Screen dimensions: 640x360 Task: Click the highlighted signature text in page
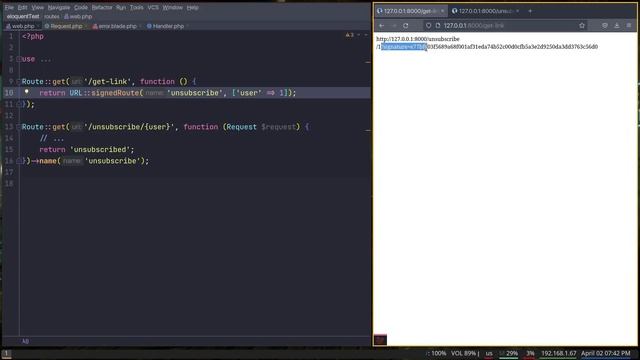click(x=404, y=47)
